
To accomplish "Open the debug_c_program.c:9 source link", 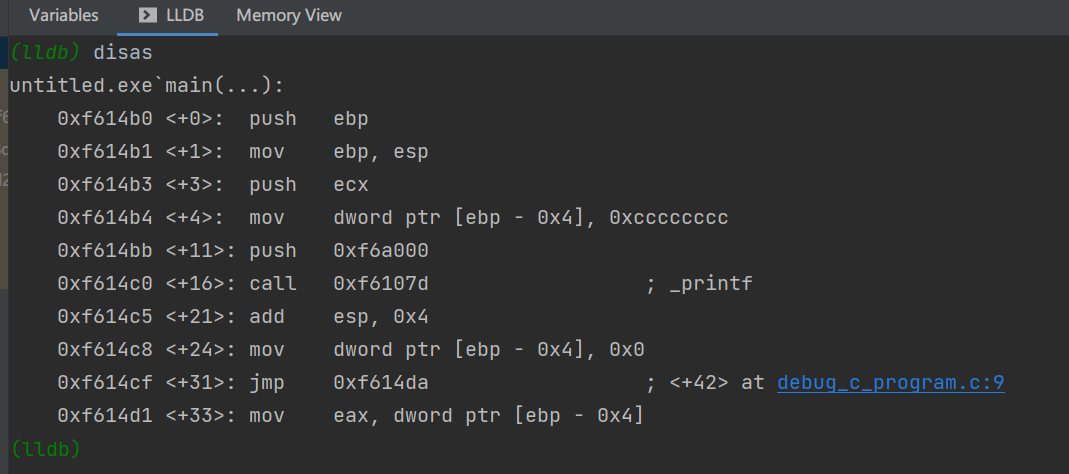I will (890, 382).
